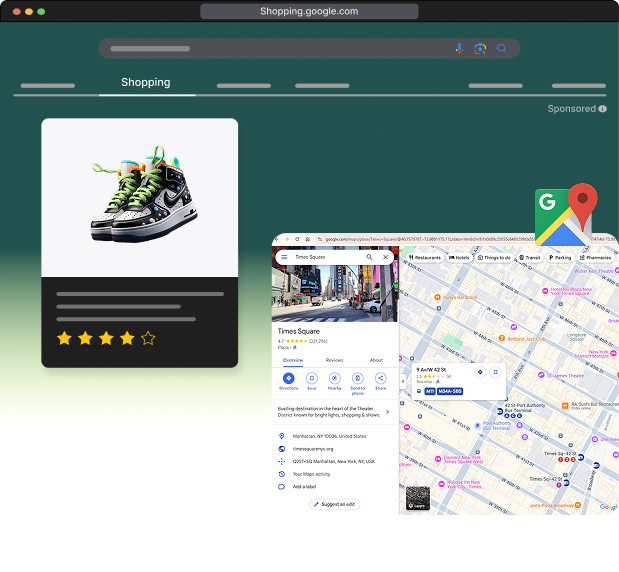619x572 pixels.
Task: Click the Suggest an edit button
Action: tap(334, 504)
